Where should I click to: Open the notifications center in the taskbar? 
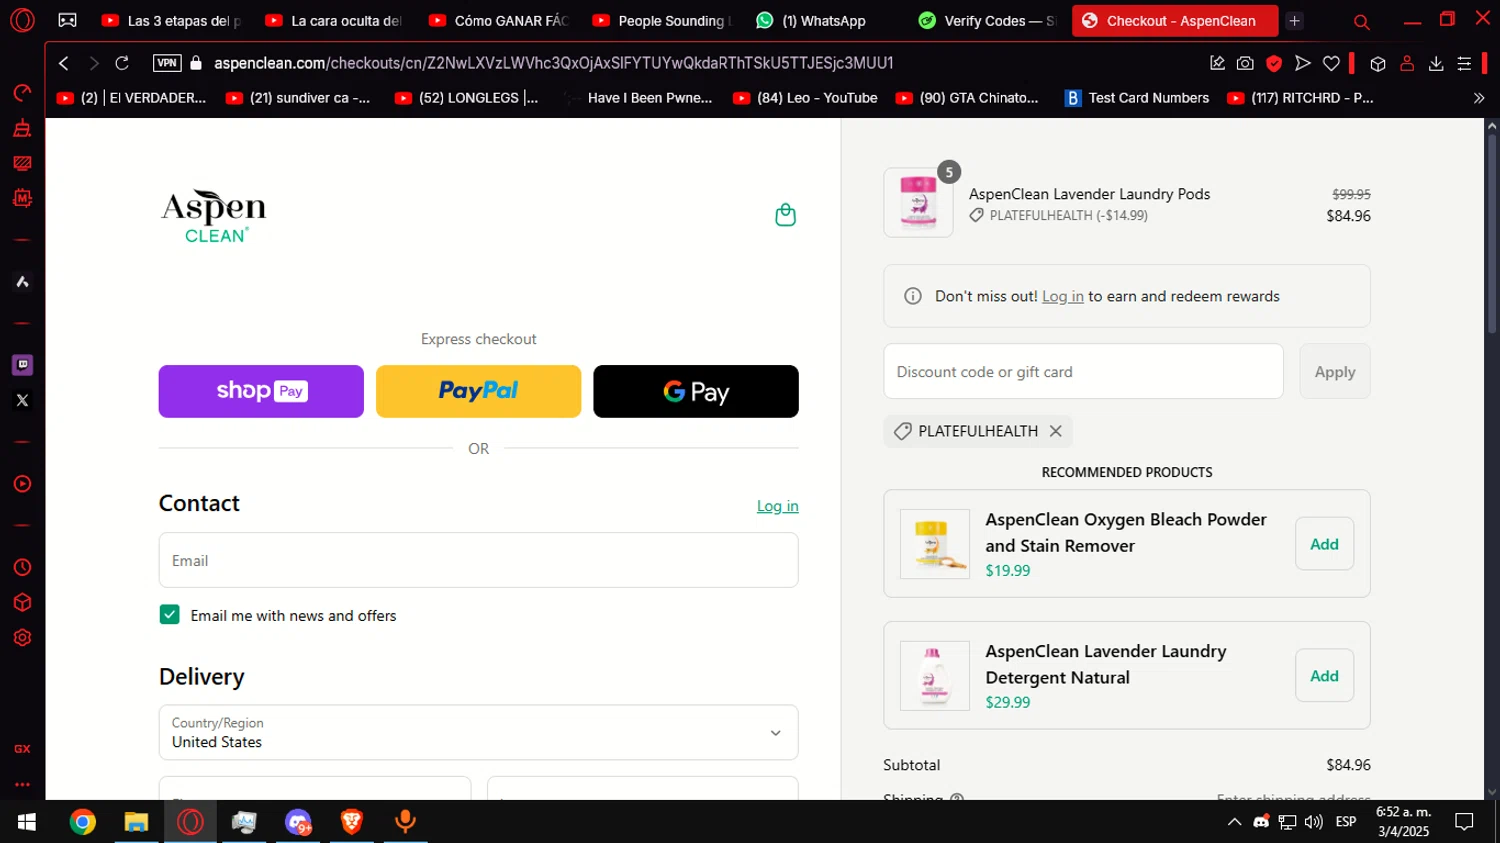1464,822
